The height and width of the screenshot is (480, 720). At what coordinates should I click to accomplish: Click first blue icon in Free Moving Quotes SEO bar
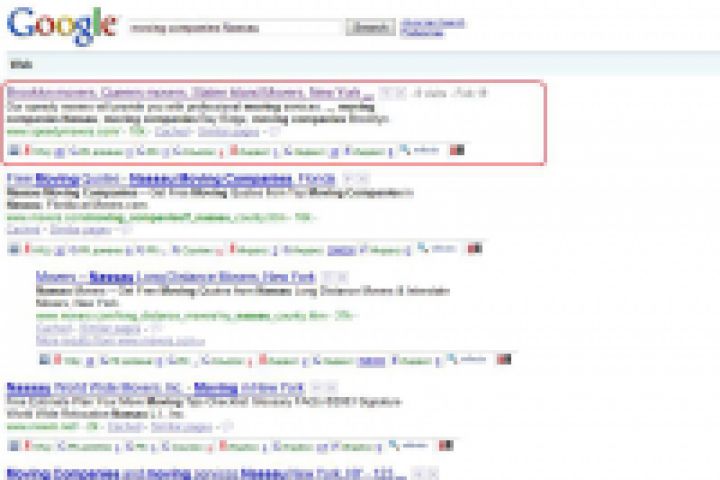[14, 248]
